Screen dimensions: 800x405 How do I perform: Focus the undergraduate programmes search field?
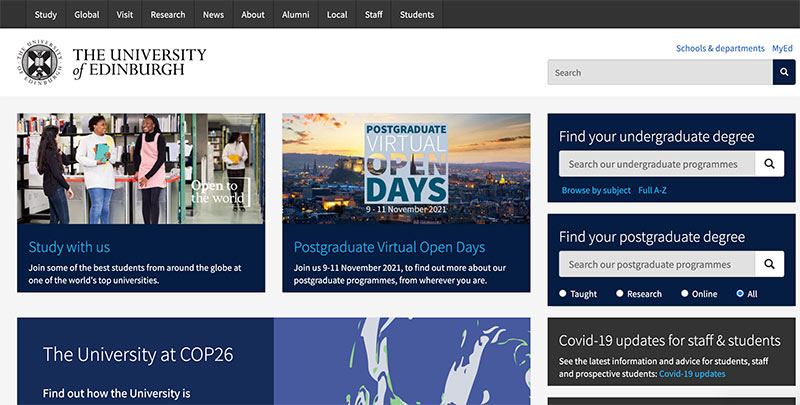pyautogui.click(x=657, y=164)
